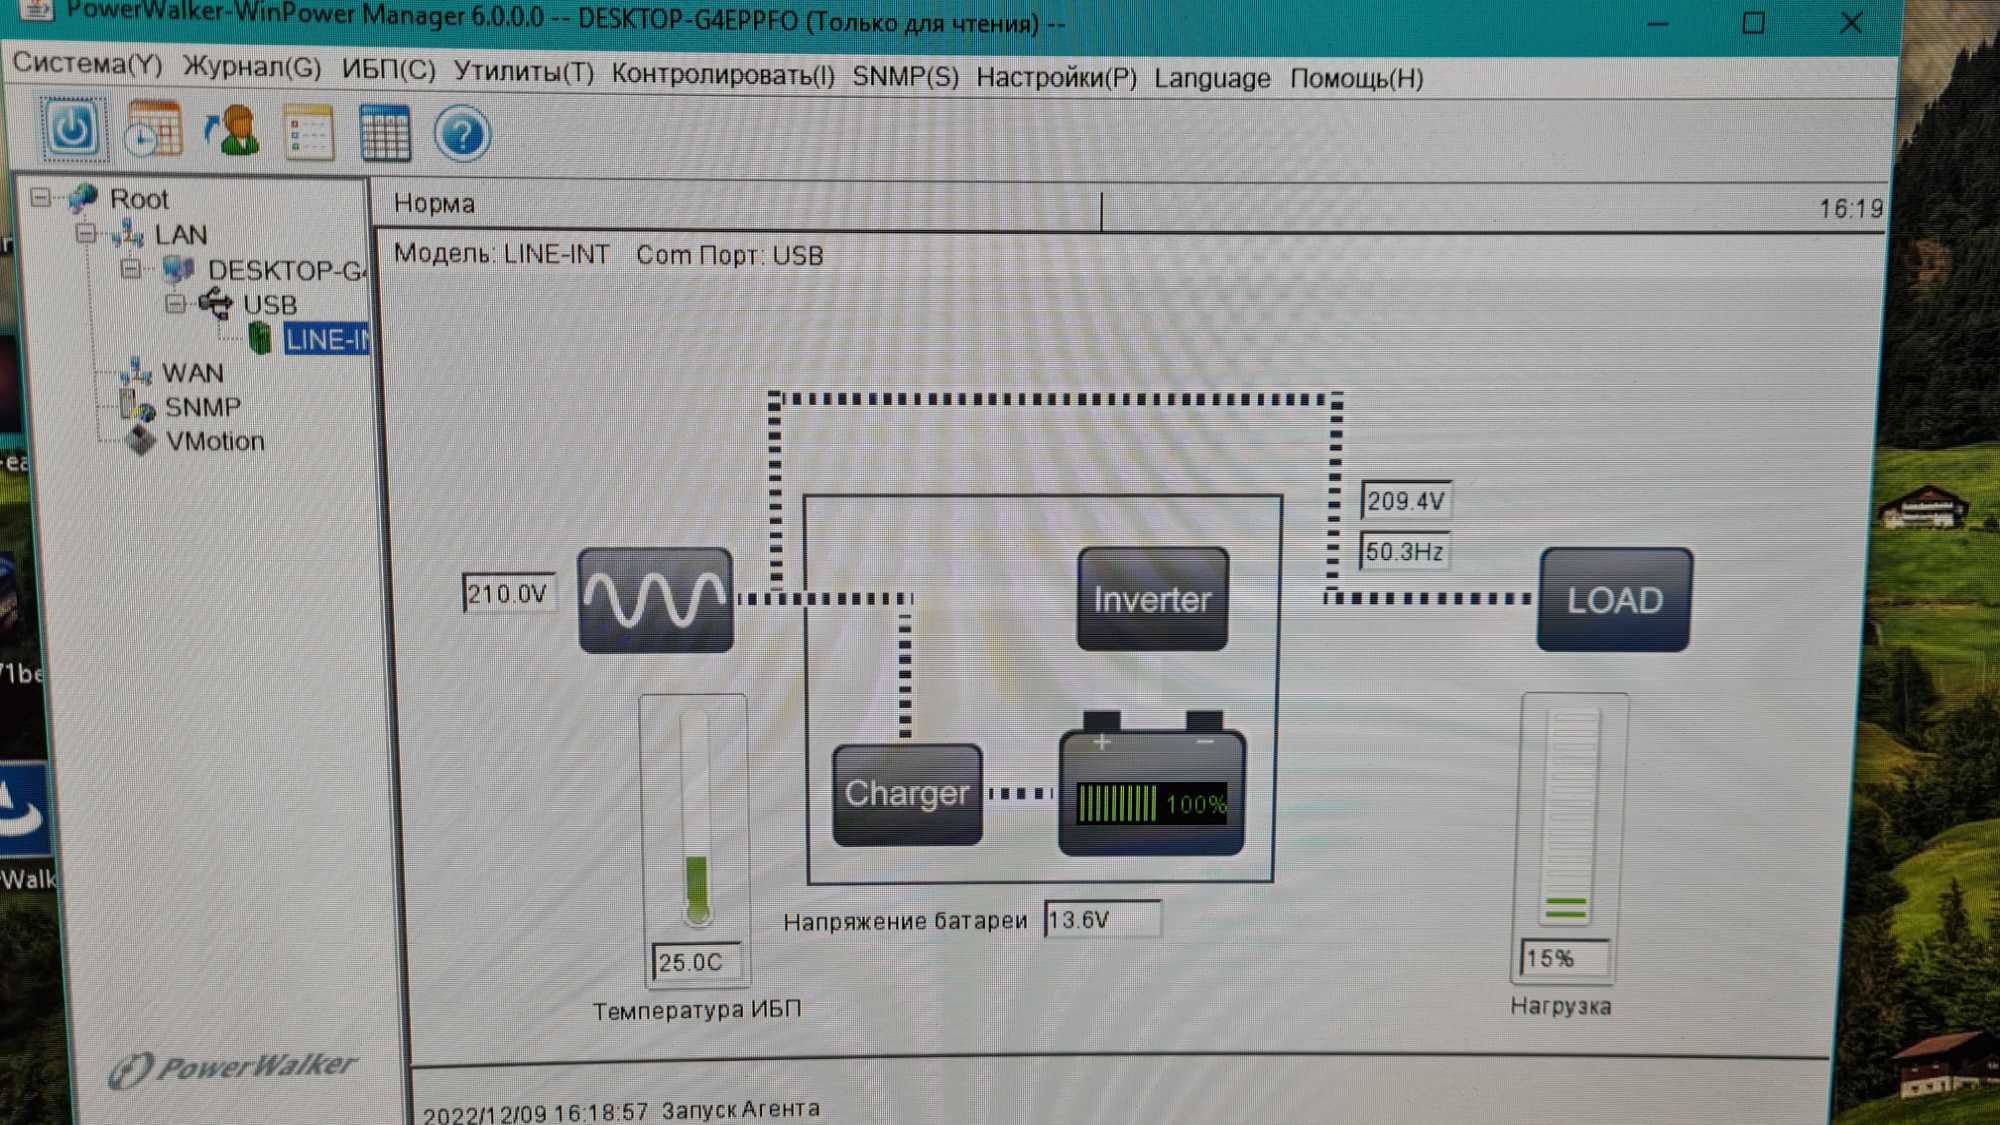Image resolution: width=2000 pixels, height=1125 pixels.
Task: Click the battery voltage 13.6V field
Action: [x=1102, y=919]
